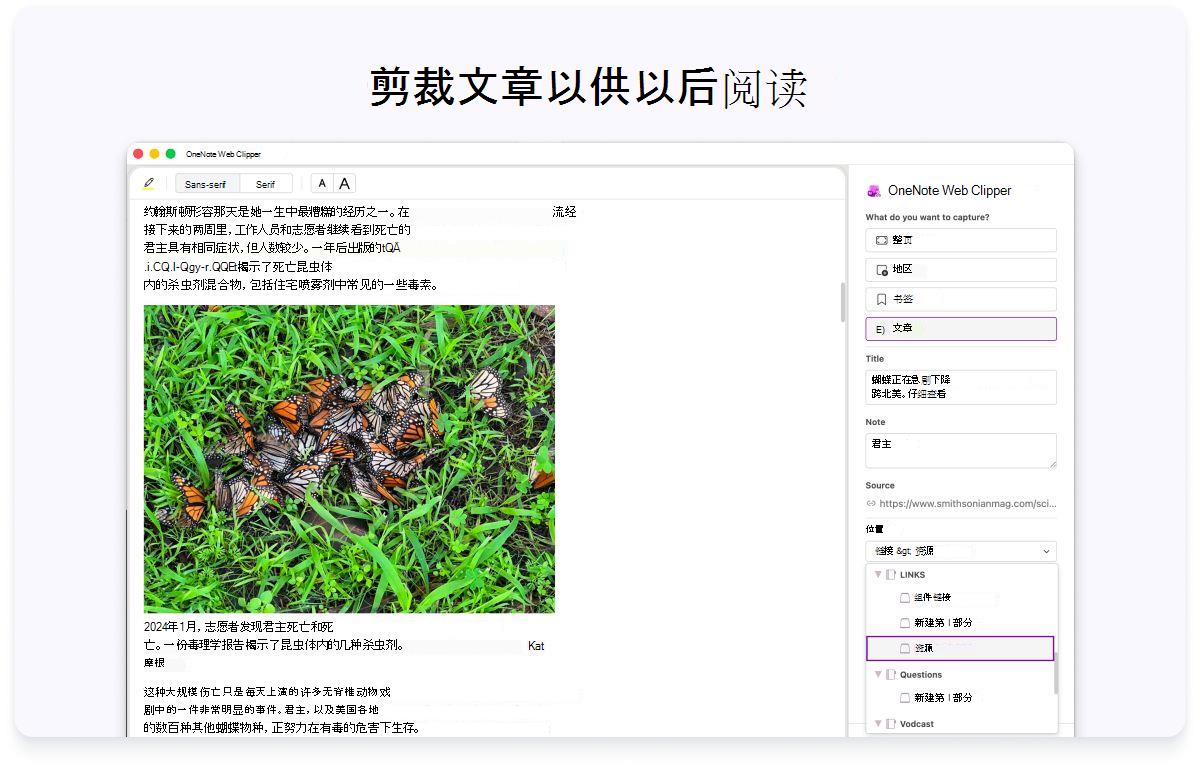Click the butterflies photo in the article
The image size is (1200, 770).
pos(349,459)
